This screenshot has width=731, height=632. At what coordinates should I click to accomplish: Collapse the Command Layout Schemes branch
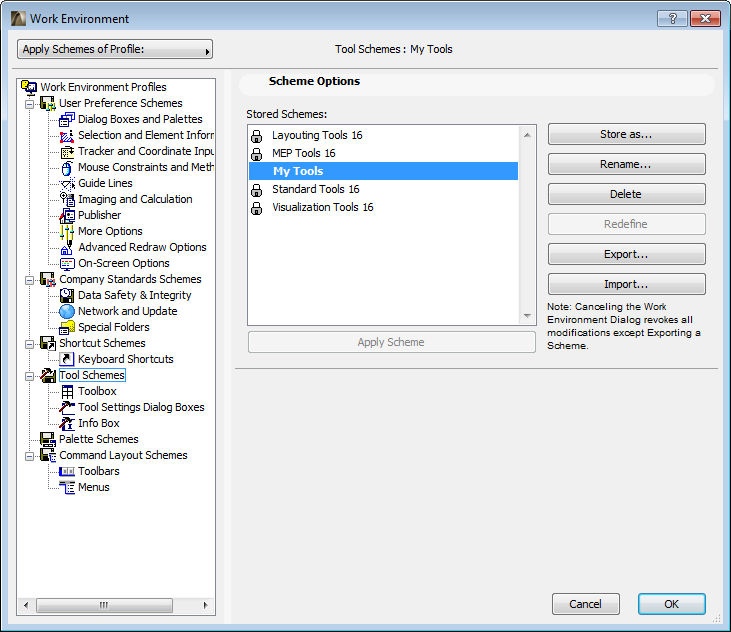(x=29, y=456)
